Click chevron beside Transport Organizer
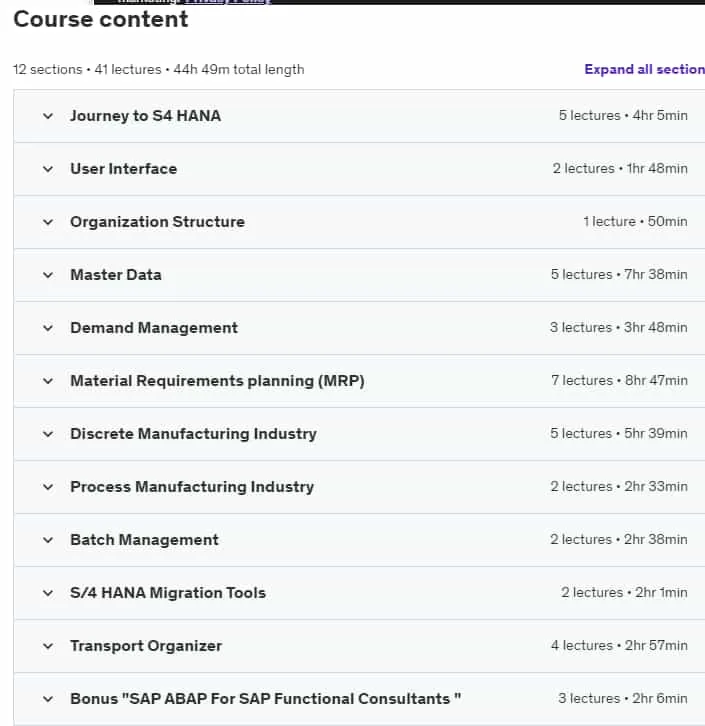 (48, 646)
